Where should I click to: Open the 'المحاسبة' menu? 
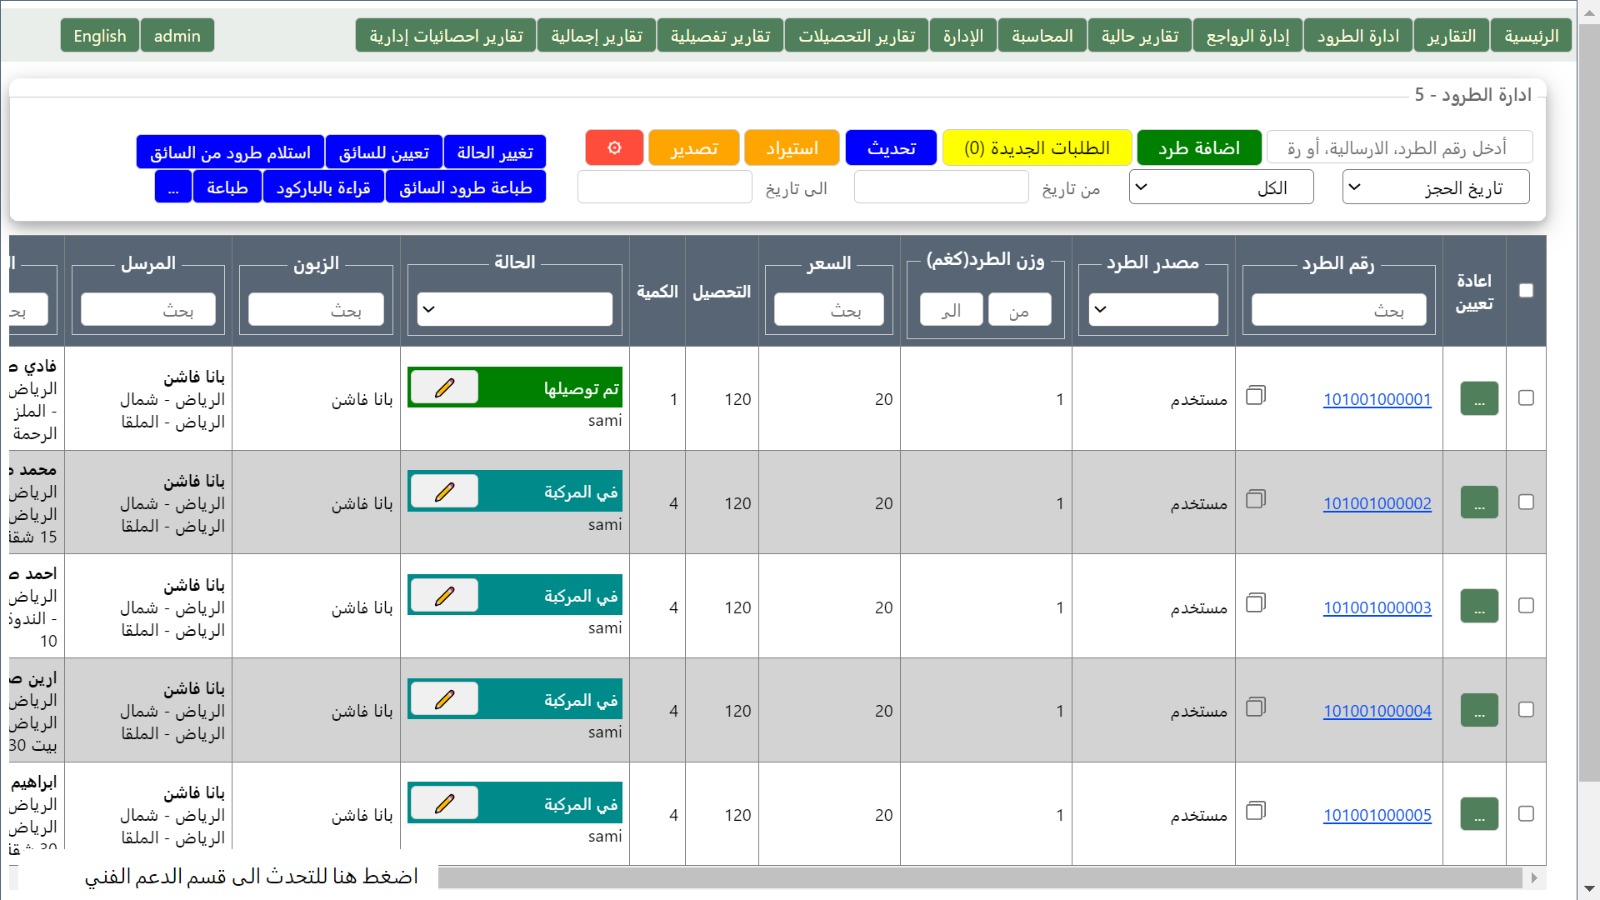[x=1042, y=36]
